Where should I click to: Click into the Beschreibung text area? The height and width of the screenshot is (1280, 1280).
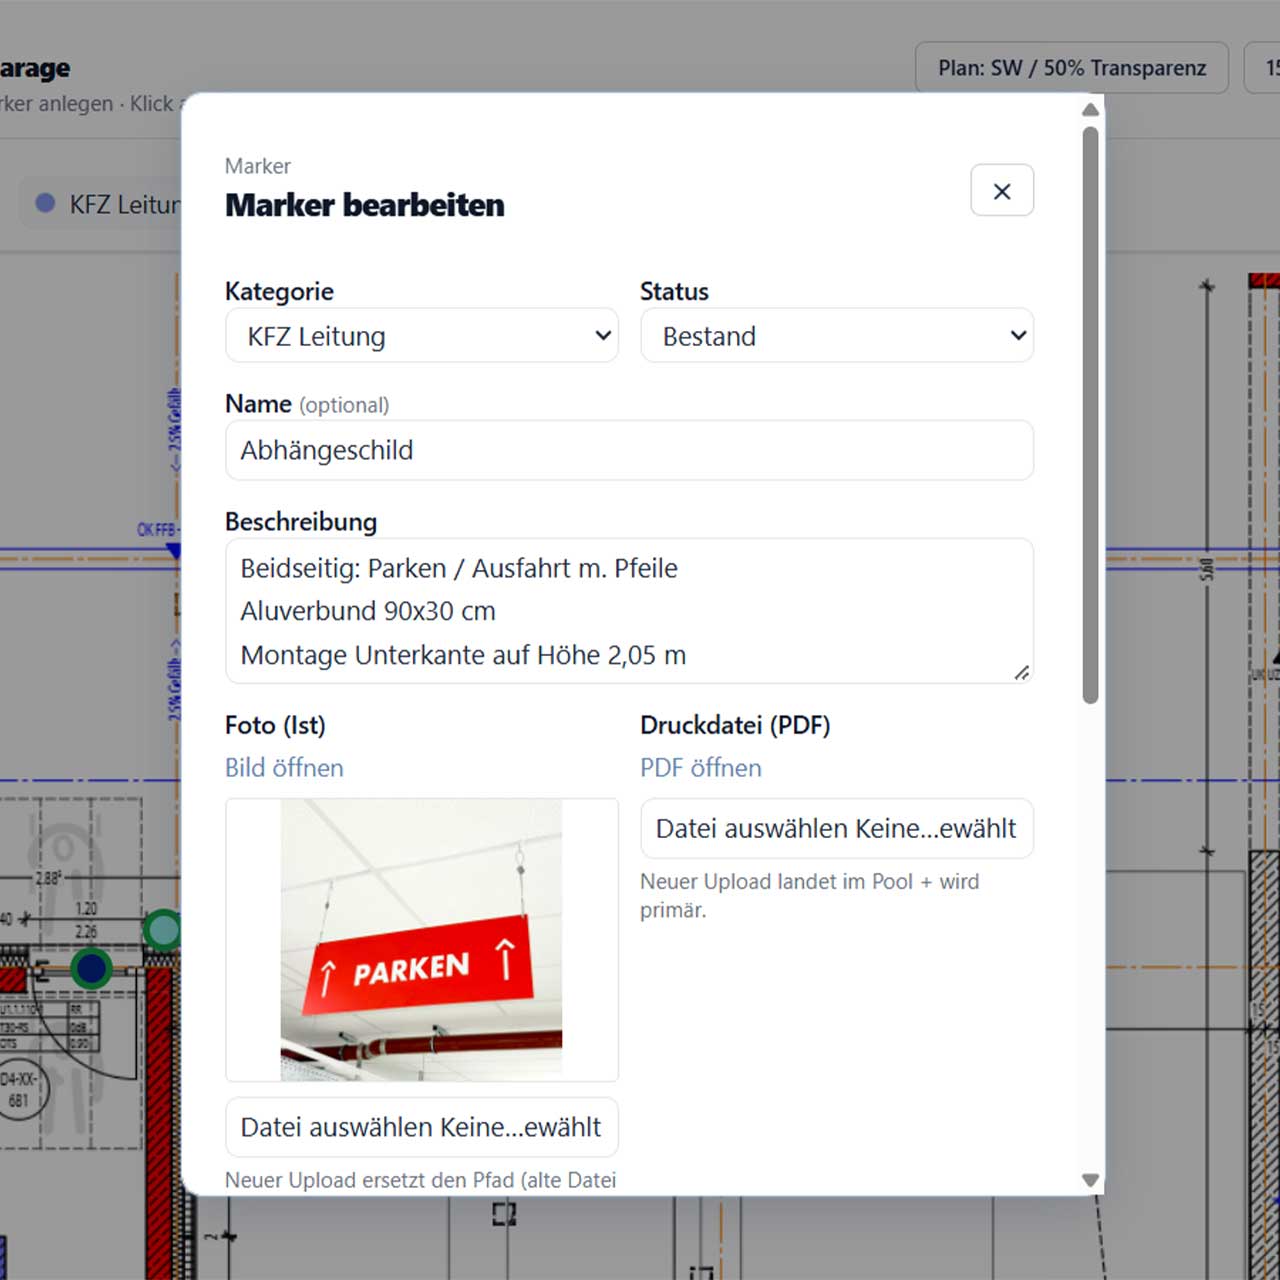[x=630, y=611]
